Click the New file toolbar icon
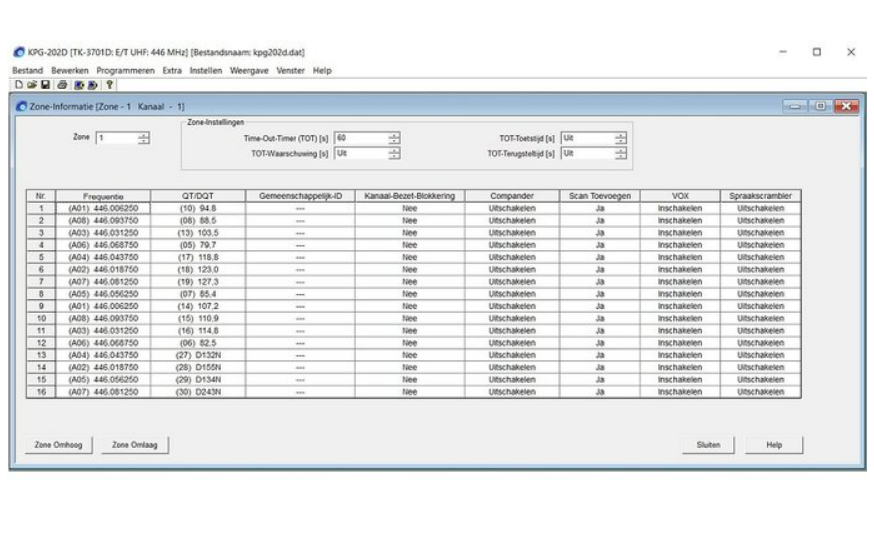874x556 pixels. 17,84
